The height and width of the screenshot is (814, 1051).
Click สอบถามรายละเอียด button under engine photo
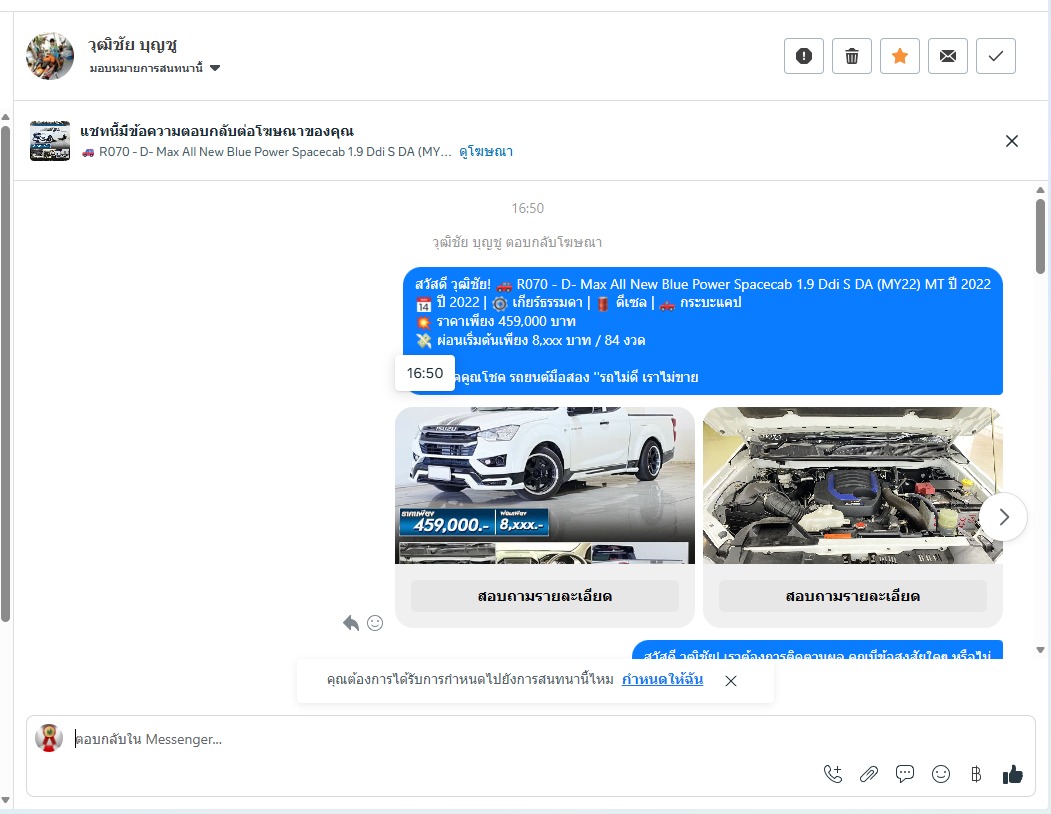tap(853, 596)
